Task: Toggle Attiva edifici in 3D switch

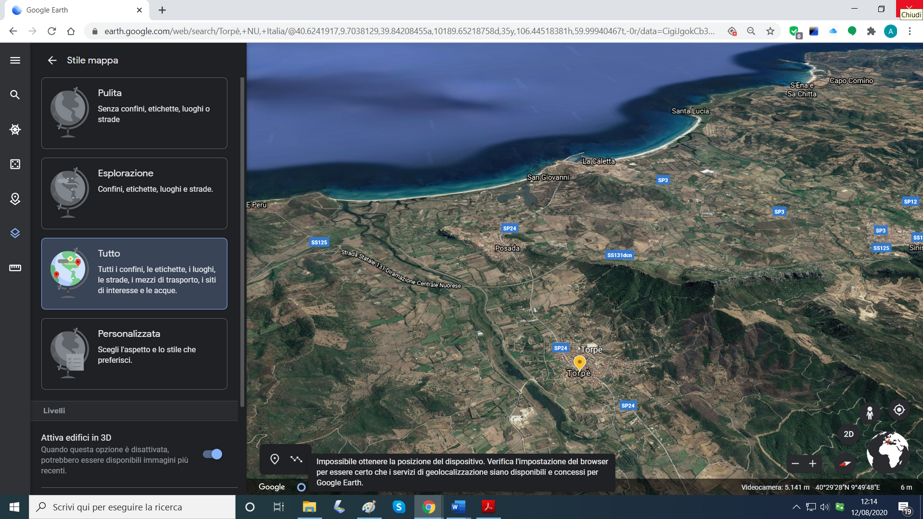Action: coord(213,454)
